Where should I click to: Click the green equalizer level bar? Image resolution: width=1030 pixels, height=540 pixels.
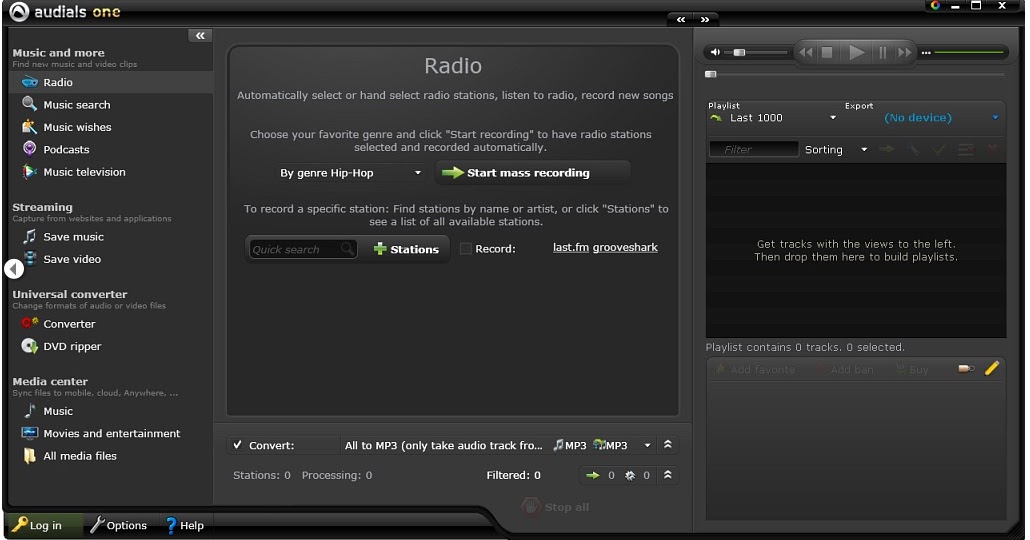click(x=969, y=52)
